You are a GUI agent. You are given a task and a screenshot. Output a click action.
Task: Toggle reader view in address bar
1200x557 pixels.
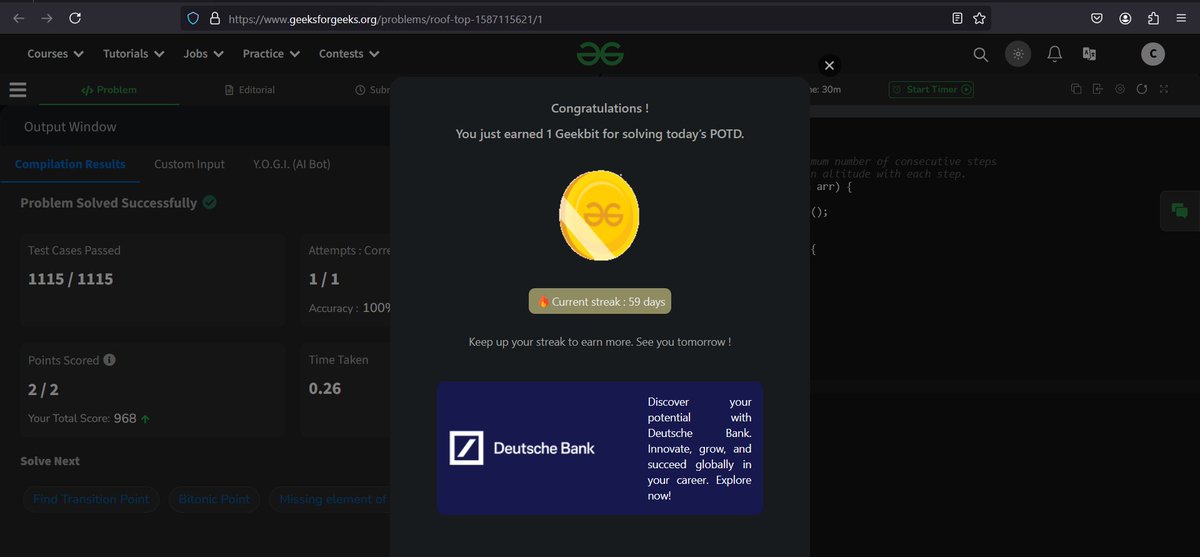tap(957, 18)
